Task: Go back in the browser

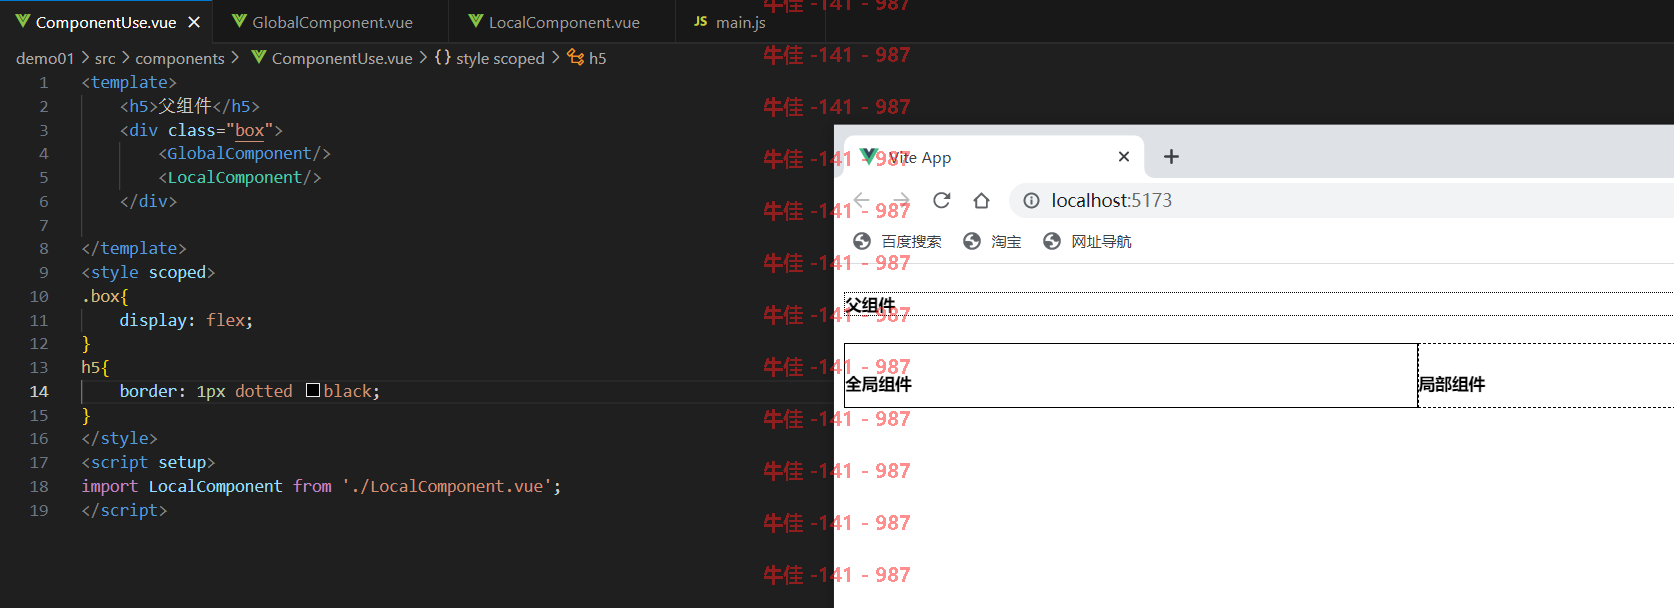Action: pos(861,200)
